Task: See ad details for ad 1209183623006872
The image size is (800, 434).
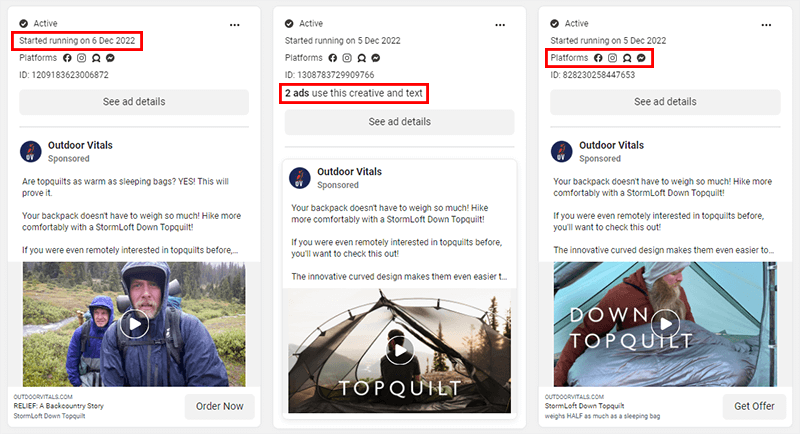Action: coord(134,102)
